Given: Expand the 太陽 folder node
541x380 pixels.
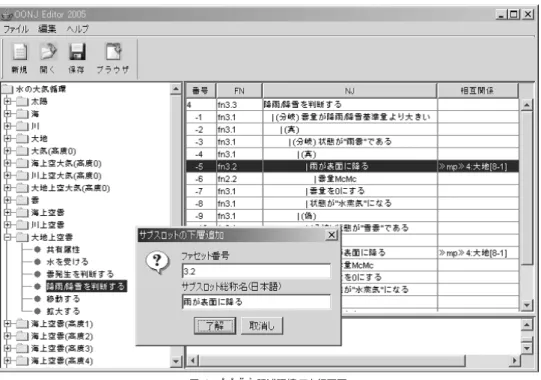Looking at the screenshot, I should (x=7, y=101).
